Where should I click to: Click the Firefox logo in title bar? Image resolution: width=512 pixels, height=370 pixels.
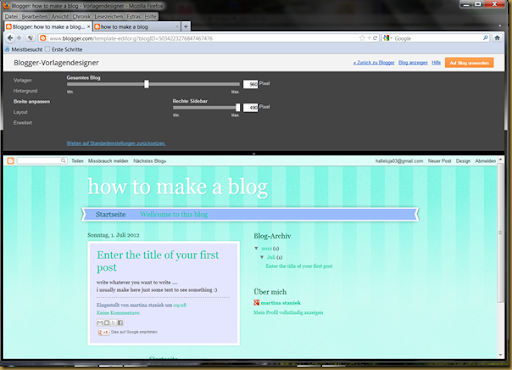pos(7,6)
